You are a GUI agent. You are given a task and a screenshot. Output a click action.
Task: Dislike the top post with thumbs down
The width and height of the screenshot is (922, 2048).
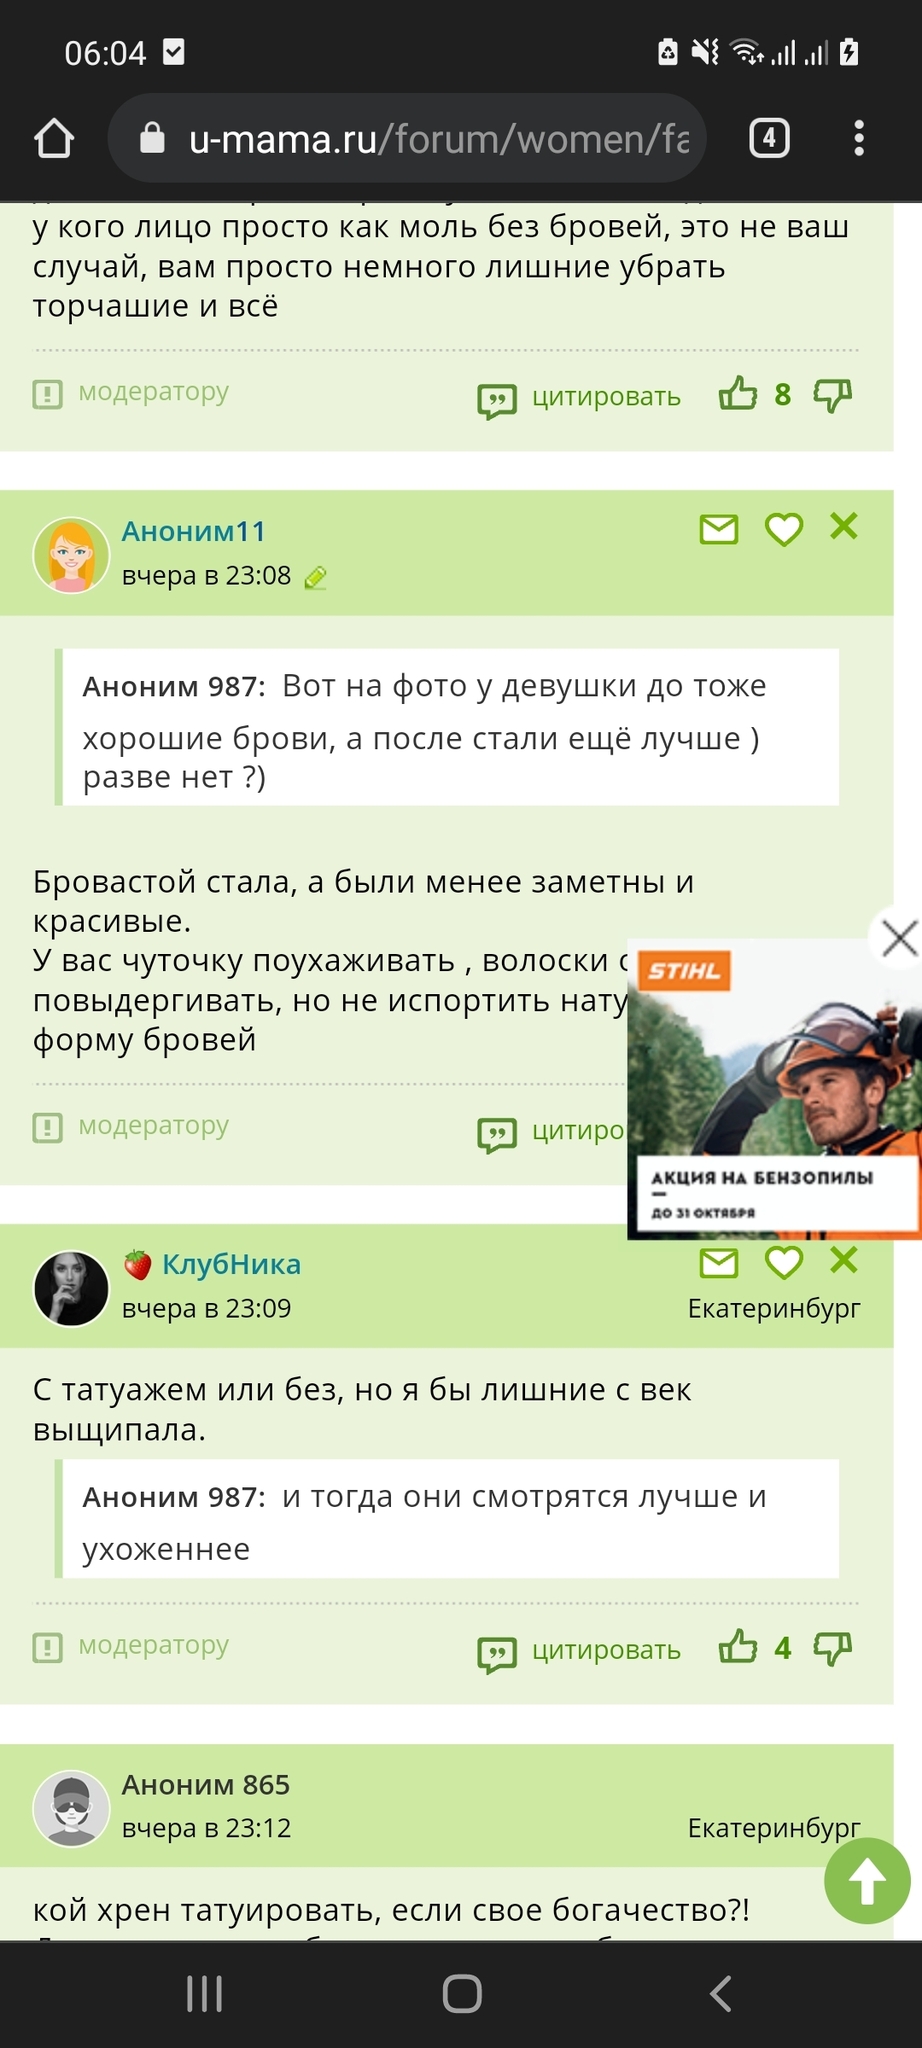point(833,395)
